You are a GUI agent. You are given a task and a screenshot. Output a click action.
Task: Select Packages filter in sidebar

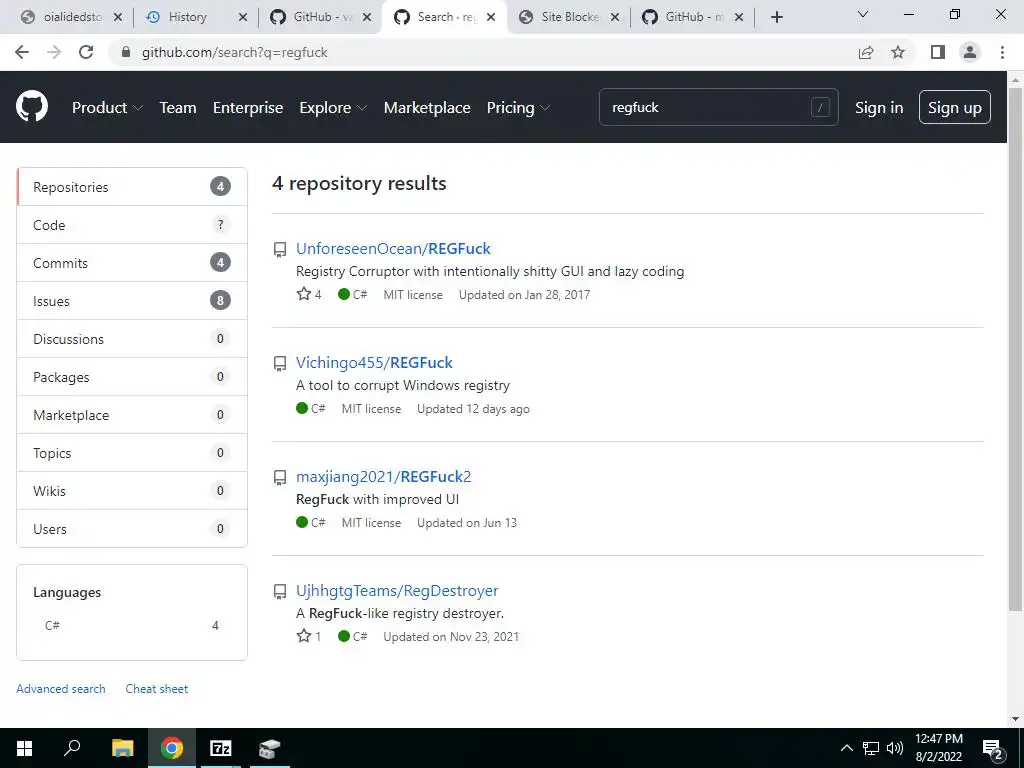point(132,377)
